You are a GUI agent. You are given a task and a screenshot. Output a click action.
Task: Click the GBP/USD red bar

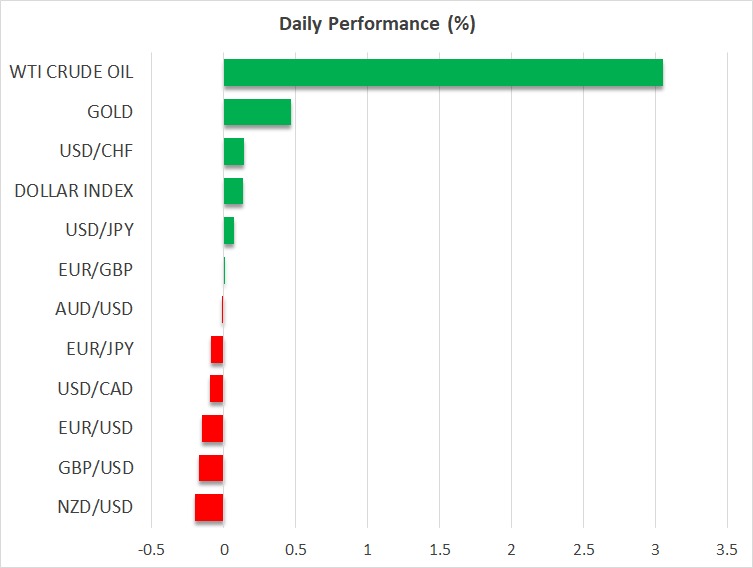(211, 468)
